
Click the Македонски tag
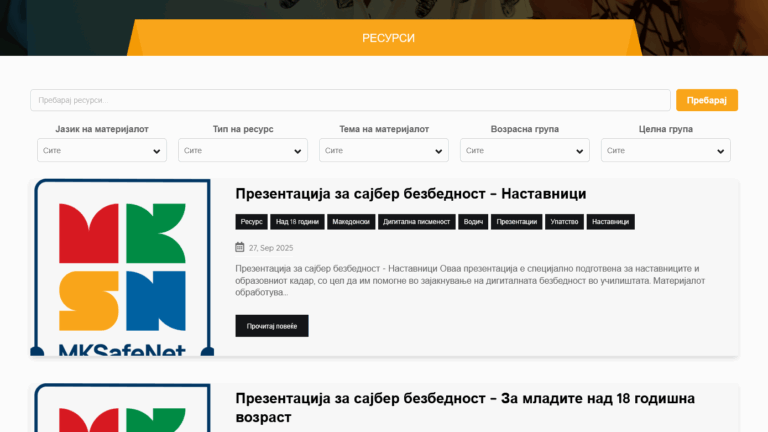pos(351,222)
